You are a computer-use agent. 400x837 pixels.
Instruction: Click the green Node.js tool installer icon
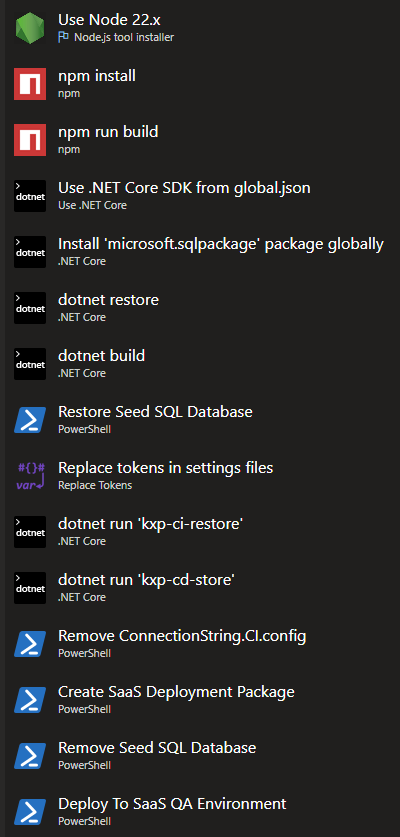tap(30, 28)
